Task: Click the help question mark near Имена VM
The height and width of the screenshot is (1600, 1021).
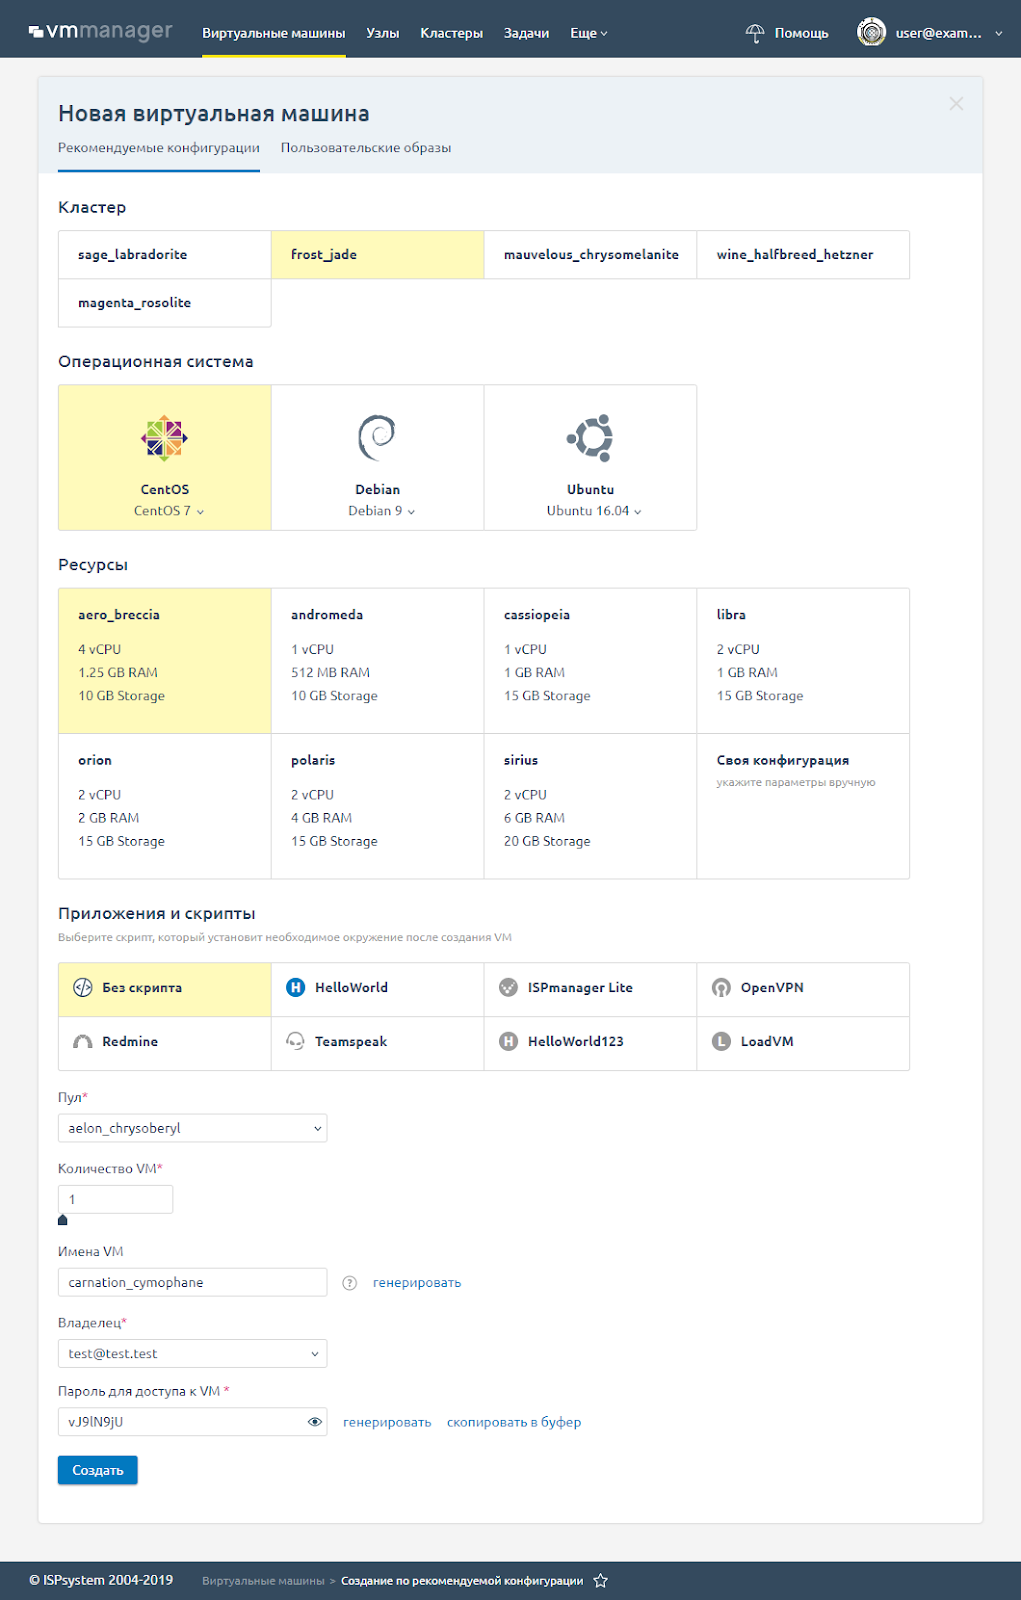Action: tap(350, 1283)
